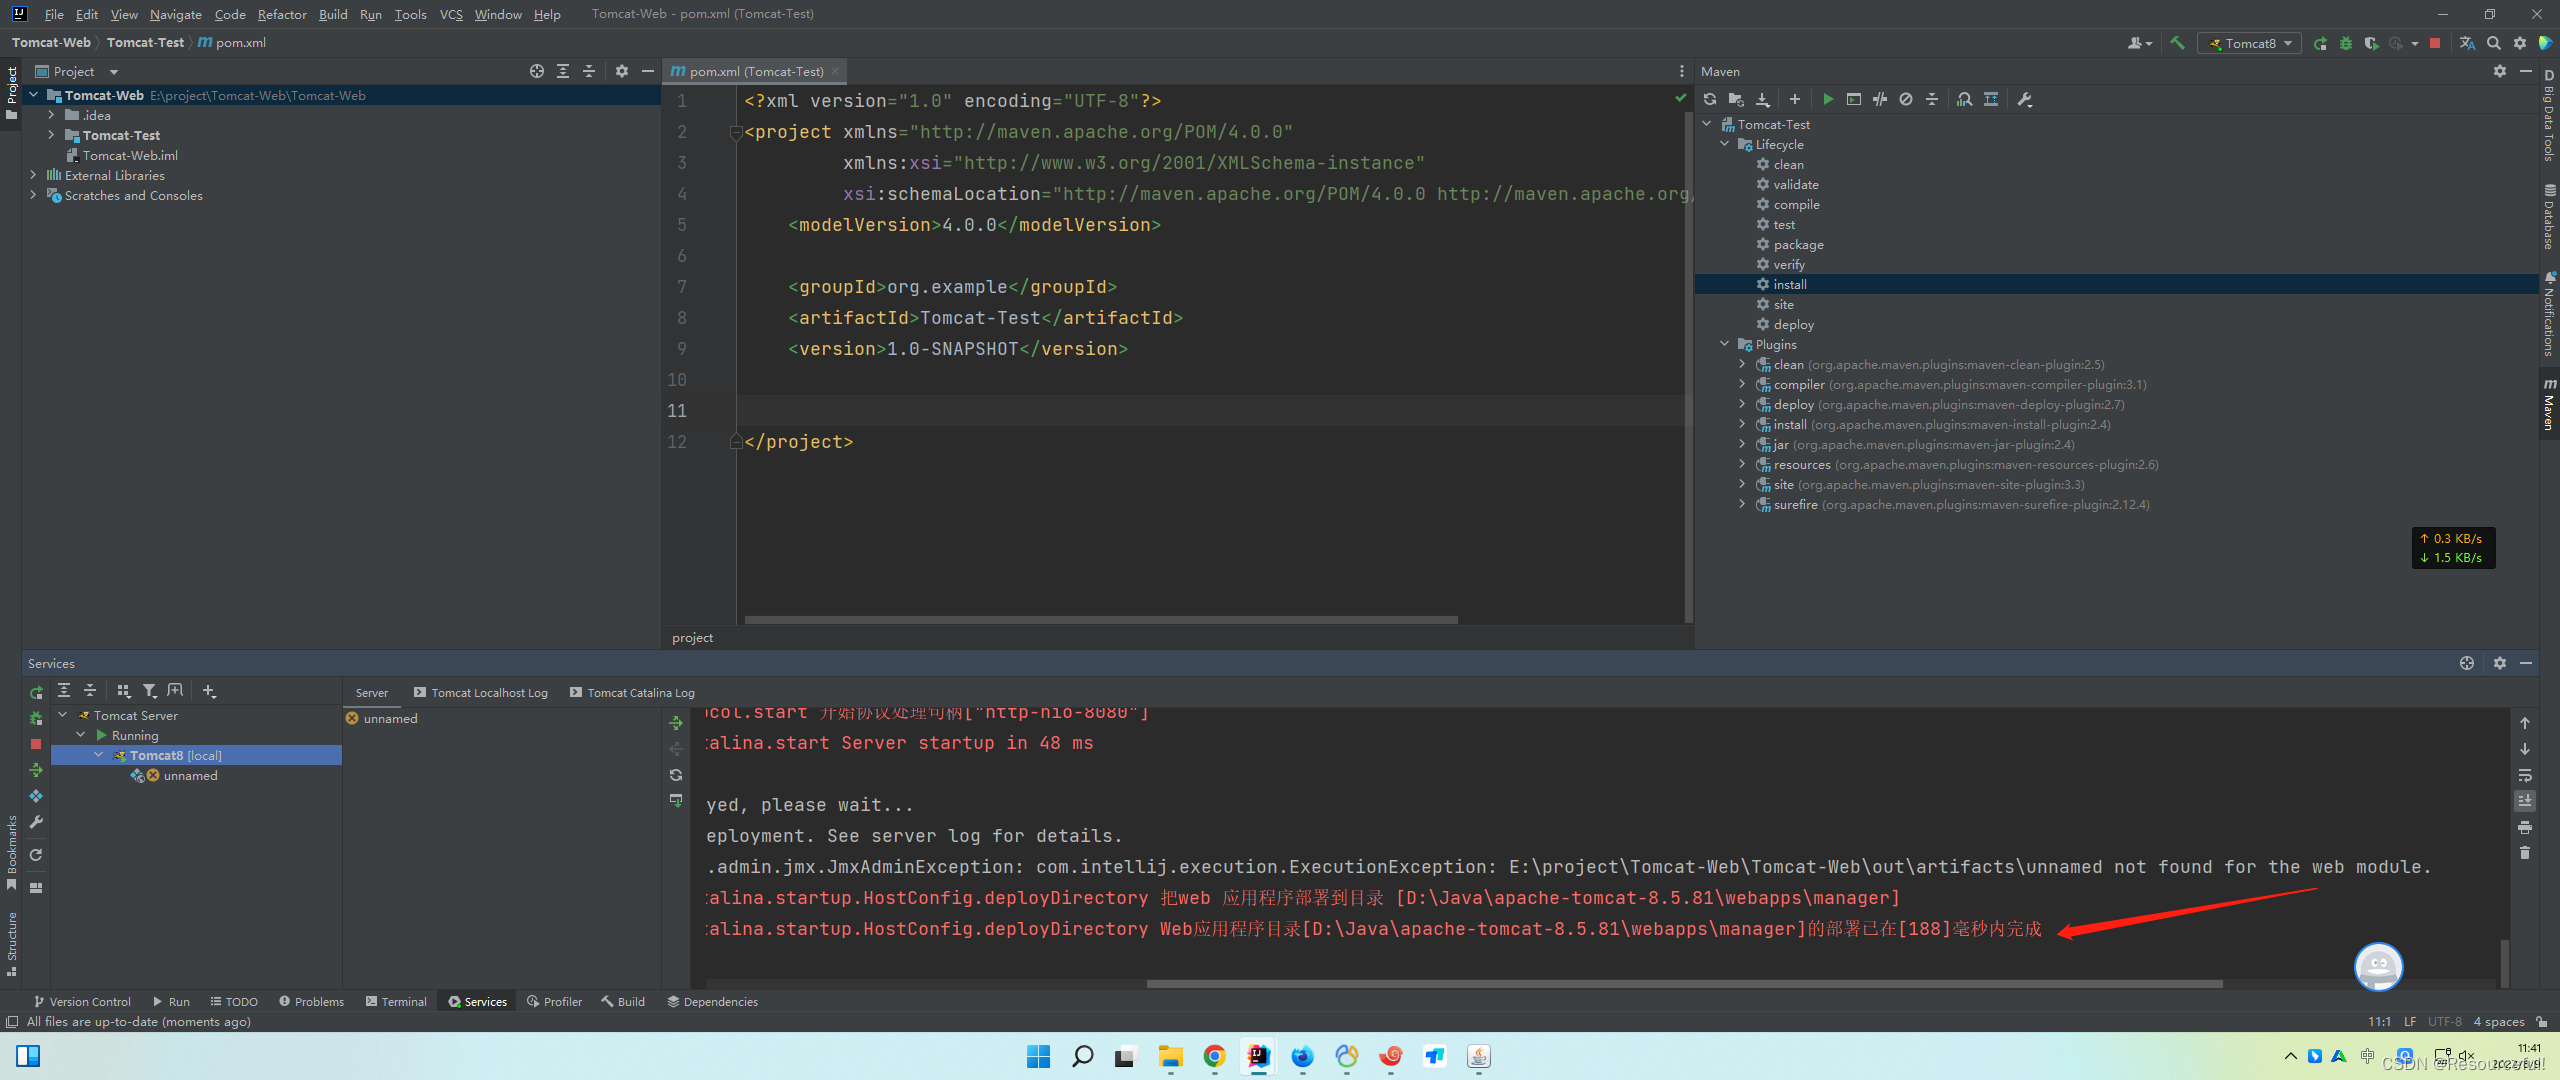
Task: Click Download Sources icon in Maven toolbar
Action: pos(1763,99)
